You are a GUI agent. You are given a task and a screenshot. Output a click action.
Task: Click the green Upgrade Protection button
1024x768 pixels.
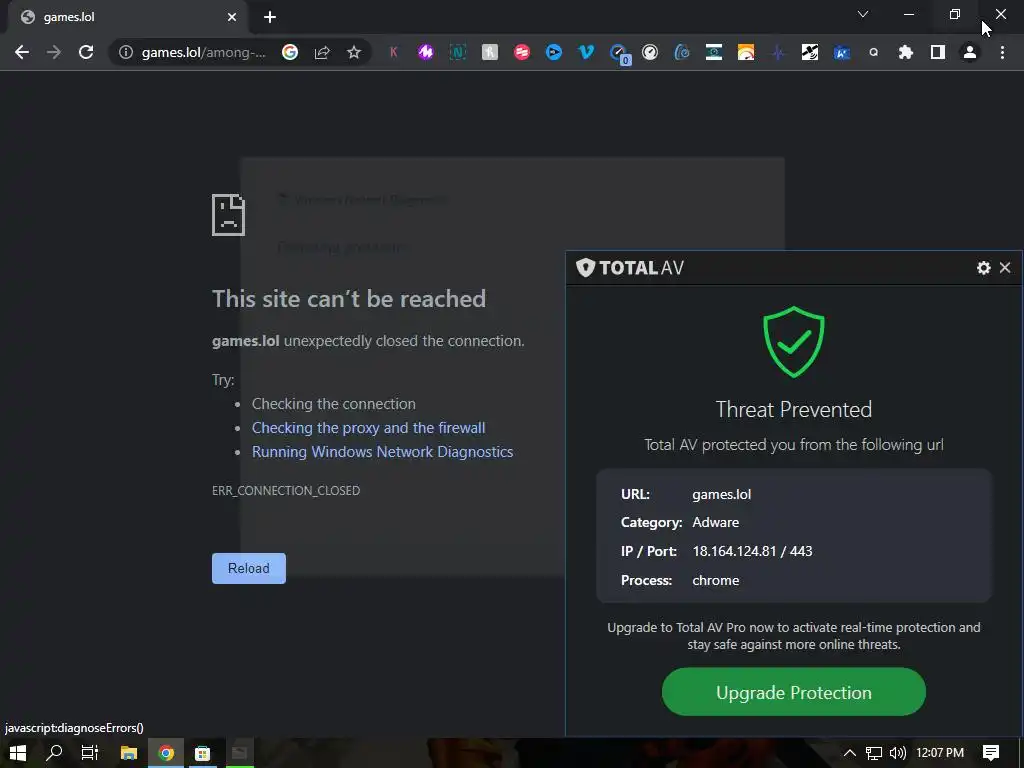click(x=793, y=692)
